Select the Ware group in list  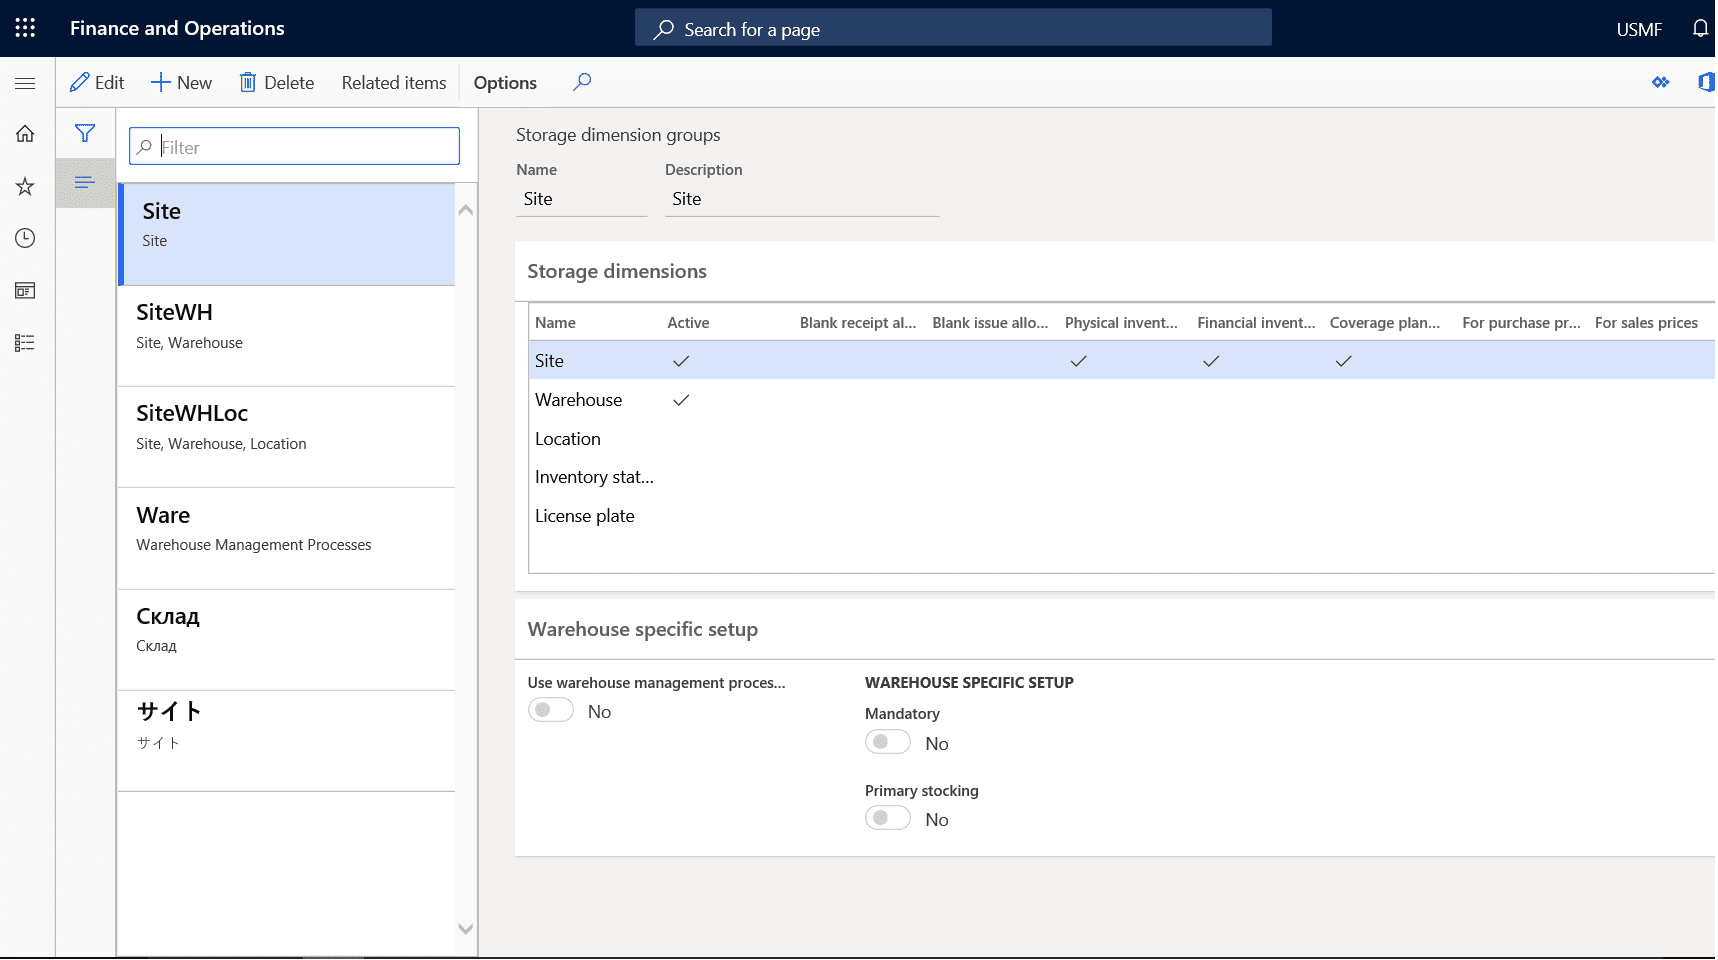point(287,539)
